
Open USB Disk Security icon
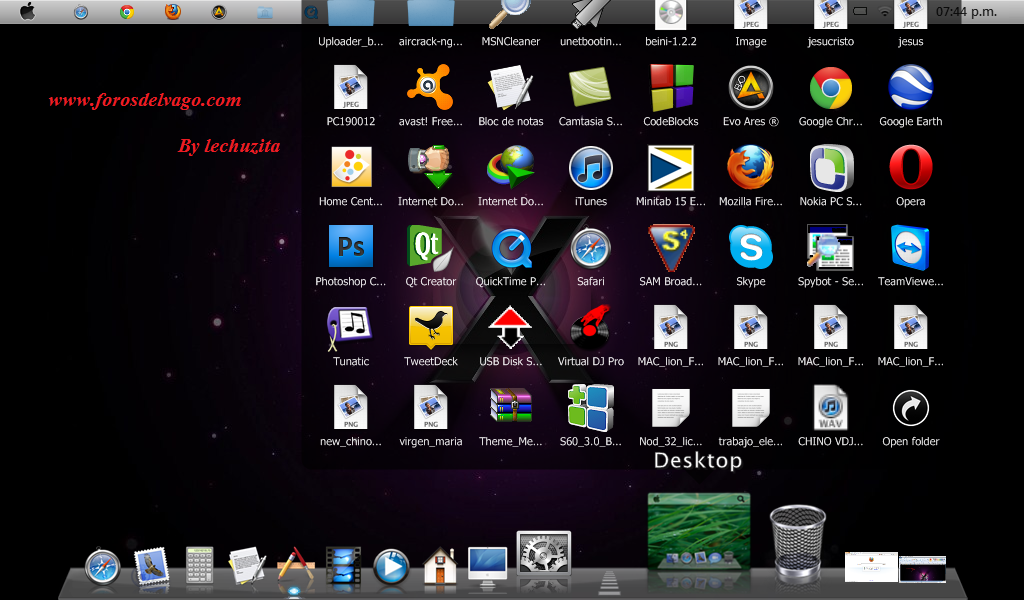click(x=509, y=328)
